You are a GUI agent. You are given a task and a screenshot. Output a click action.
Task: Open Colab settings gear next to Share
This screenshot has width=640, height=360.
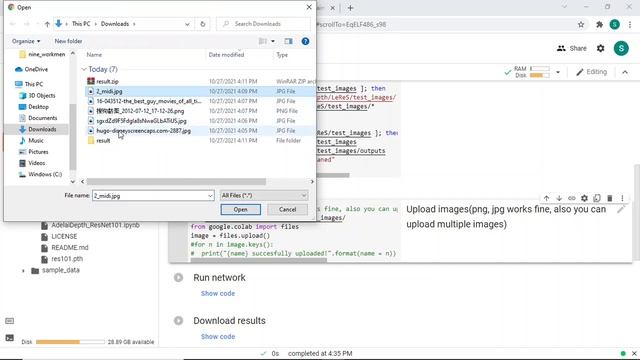600,48
